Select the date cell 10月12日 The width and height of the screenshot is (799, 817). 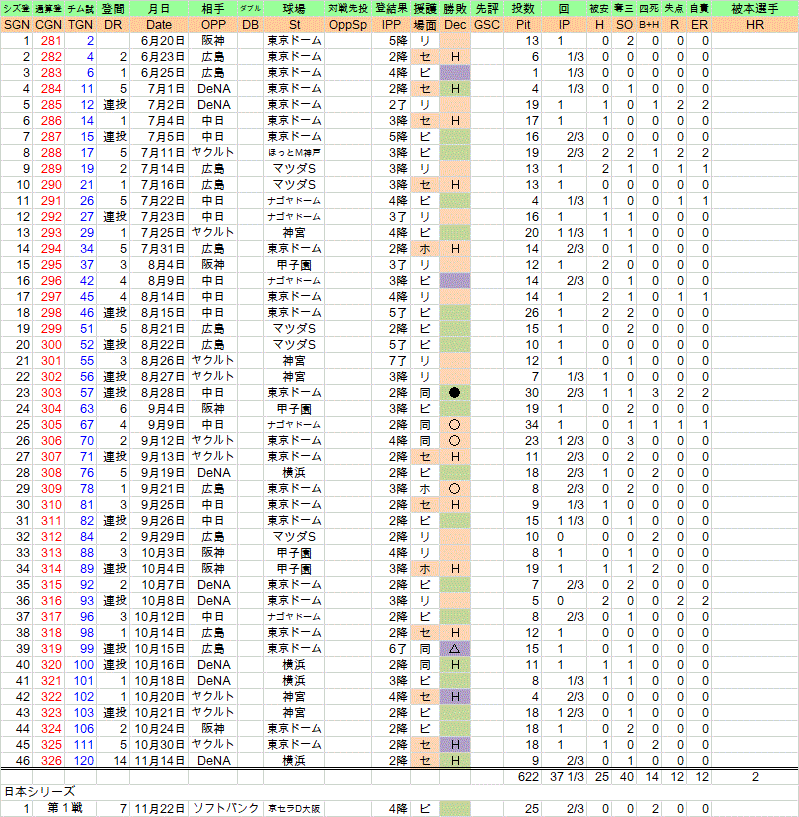(159, 617)
